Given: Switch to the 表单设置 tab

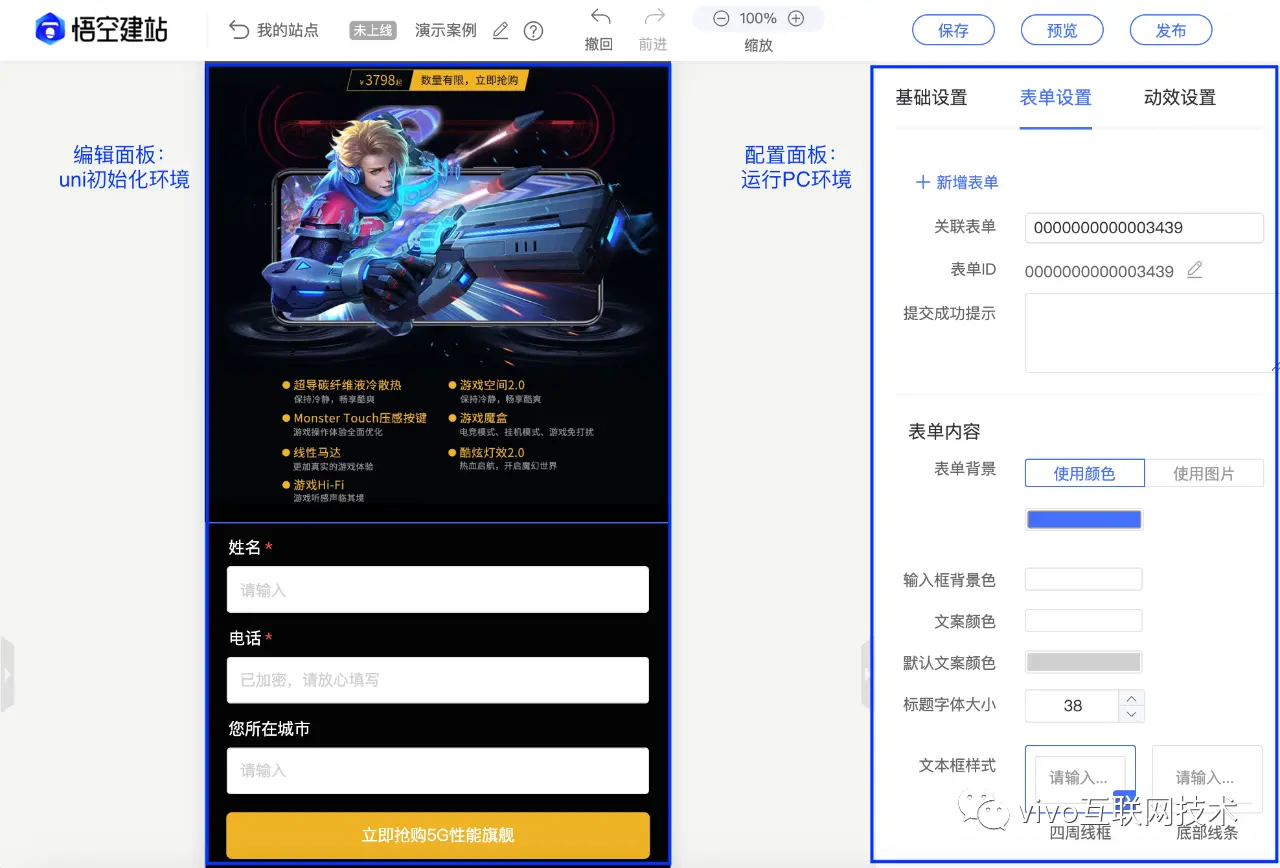Looking at the screenshot, I should tap(1055, 98).
